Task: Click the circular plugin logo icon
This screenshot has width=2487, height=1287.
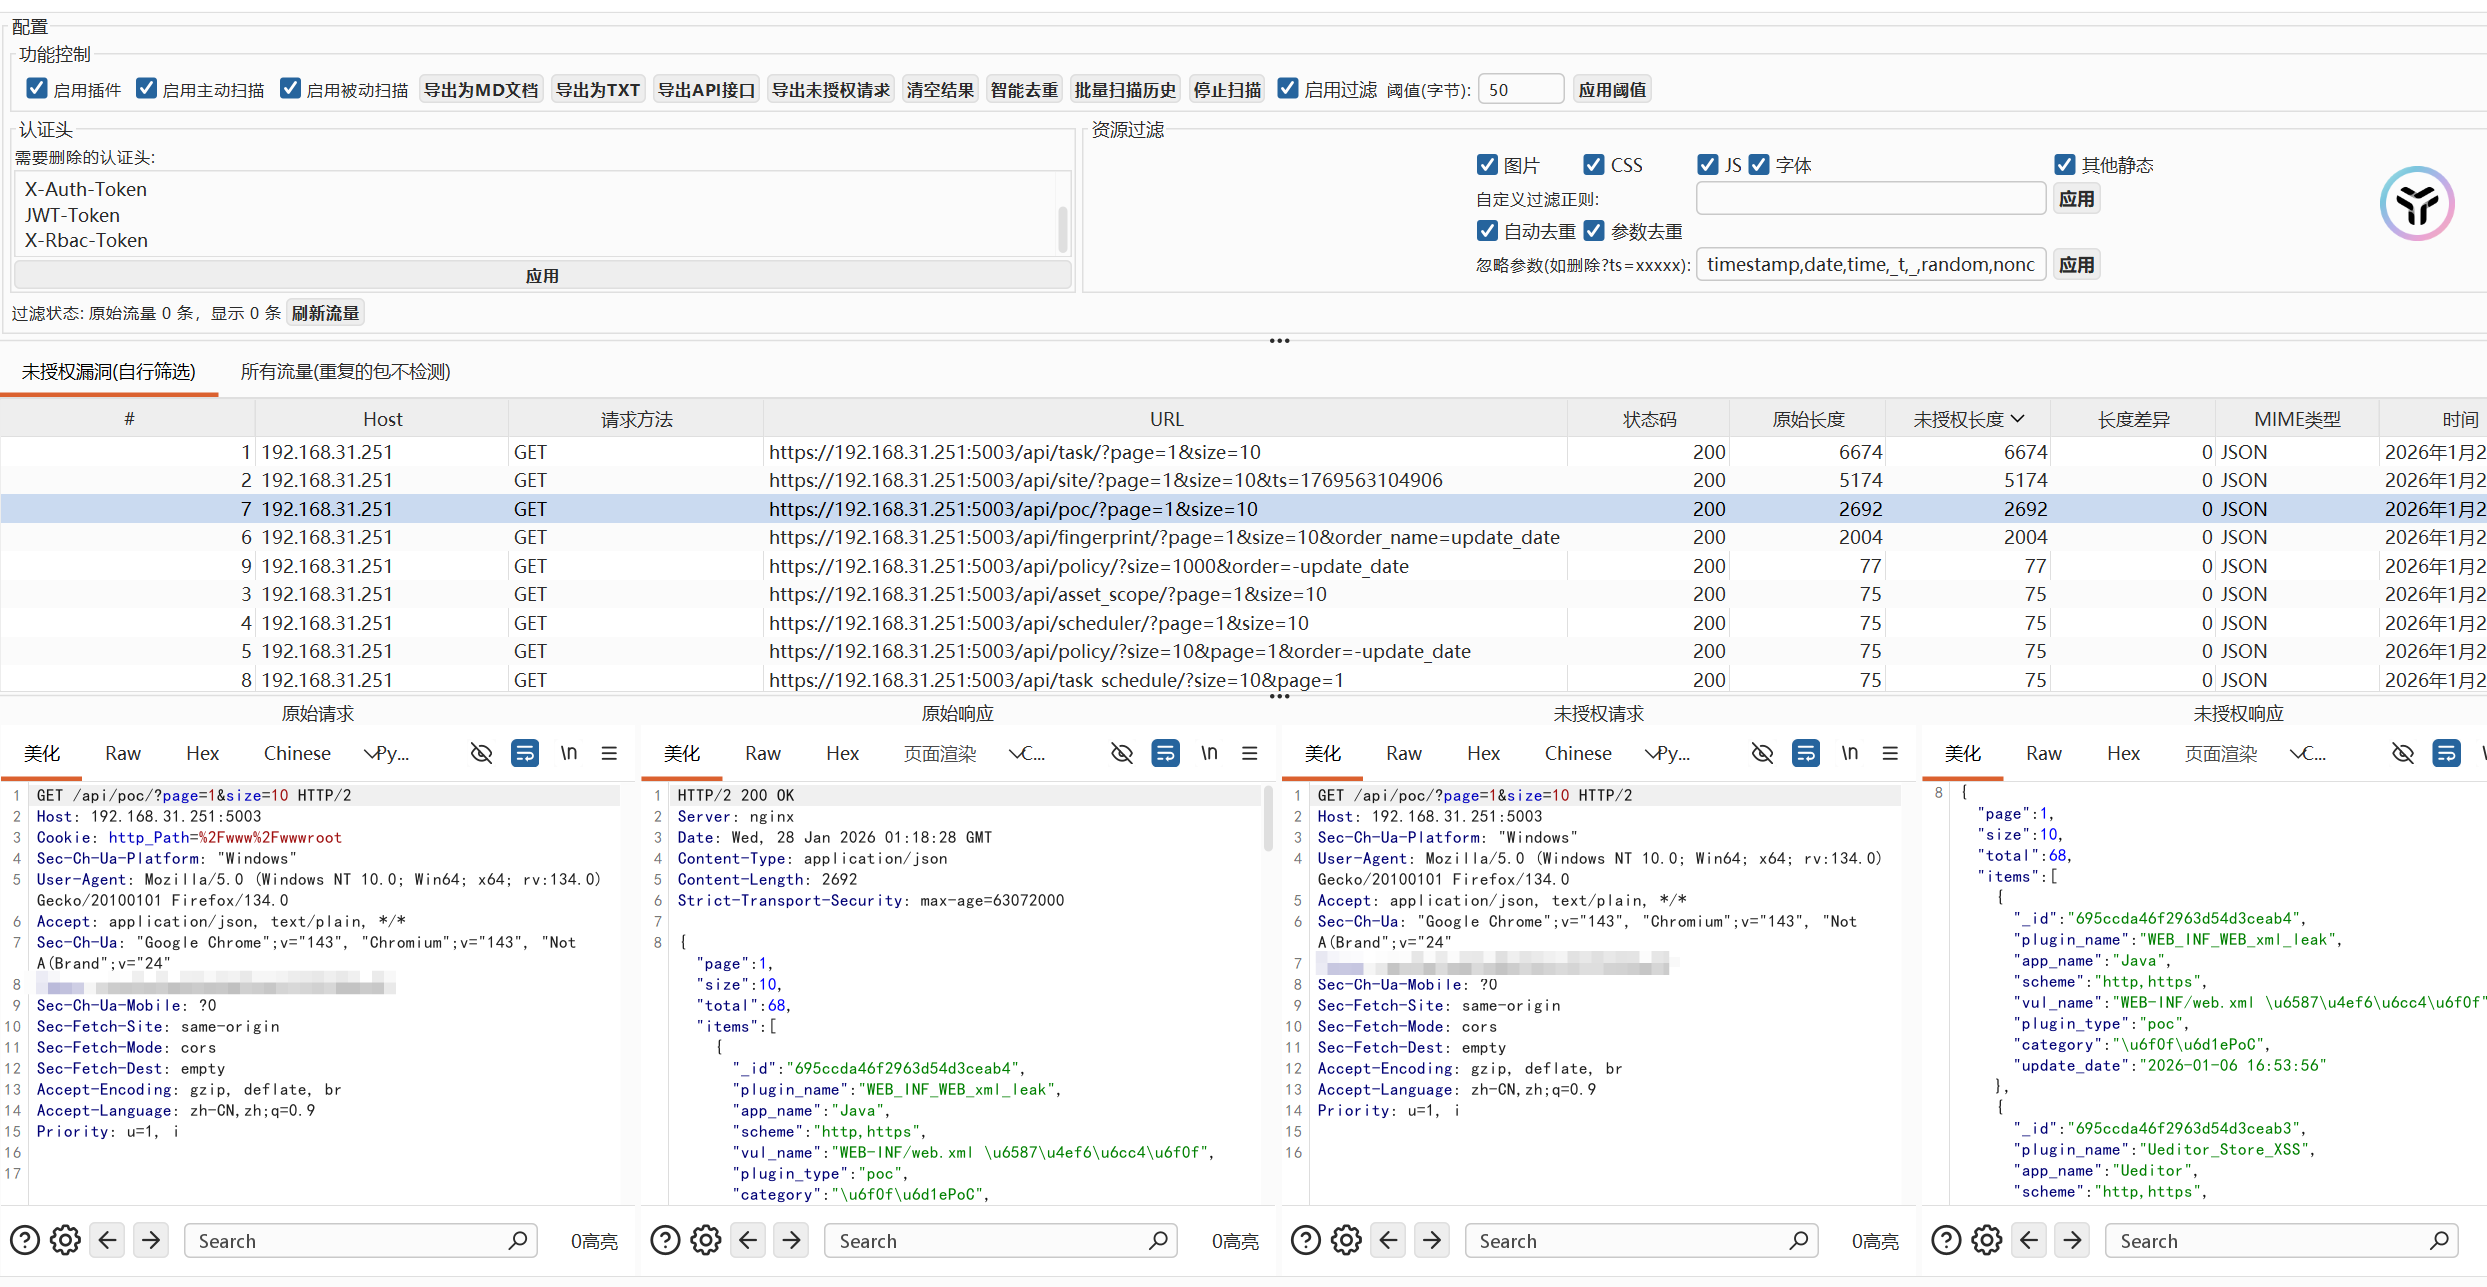Action: [2416, 204]
